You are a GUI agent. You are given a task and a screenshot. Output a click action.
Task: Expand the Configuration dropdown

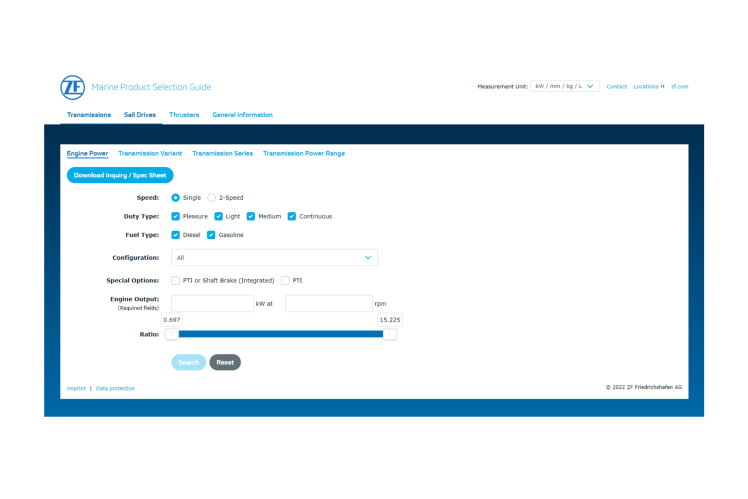pos(274,258)
